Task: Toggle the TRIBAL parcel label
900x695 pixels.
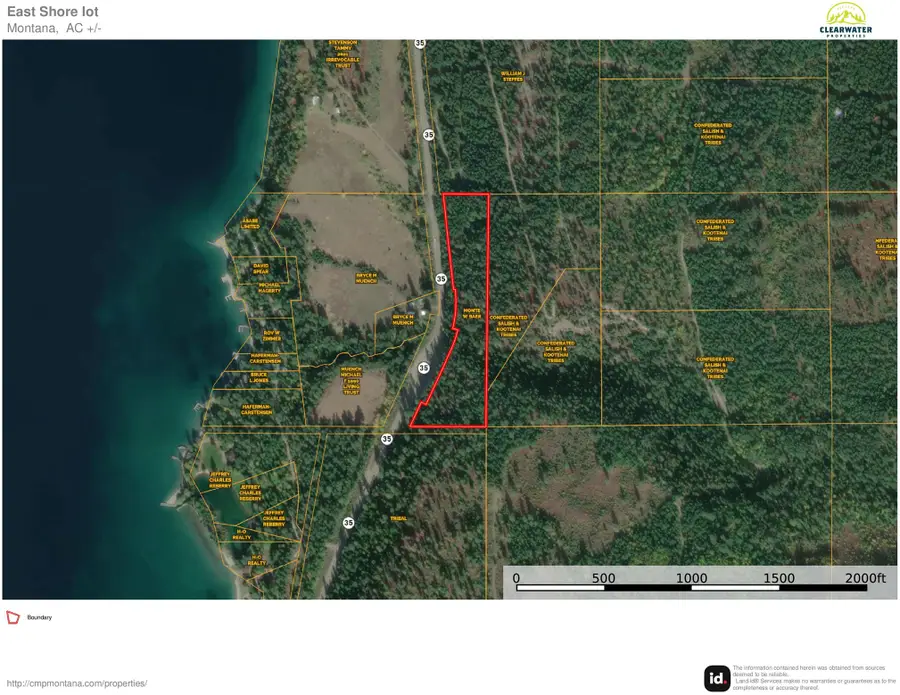Action: click(398, 517)
